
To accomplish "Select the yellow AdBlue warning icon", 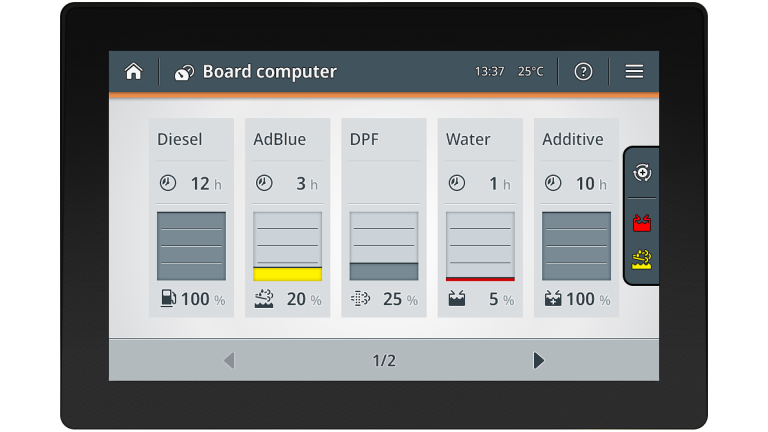I will pos(642,261).
